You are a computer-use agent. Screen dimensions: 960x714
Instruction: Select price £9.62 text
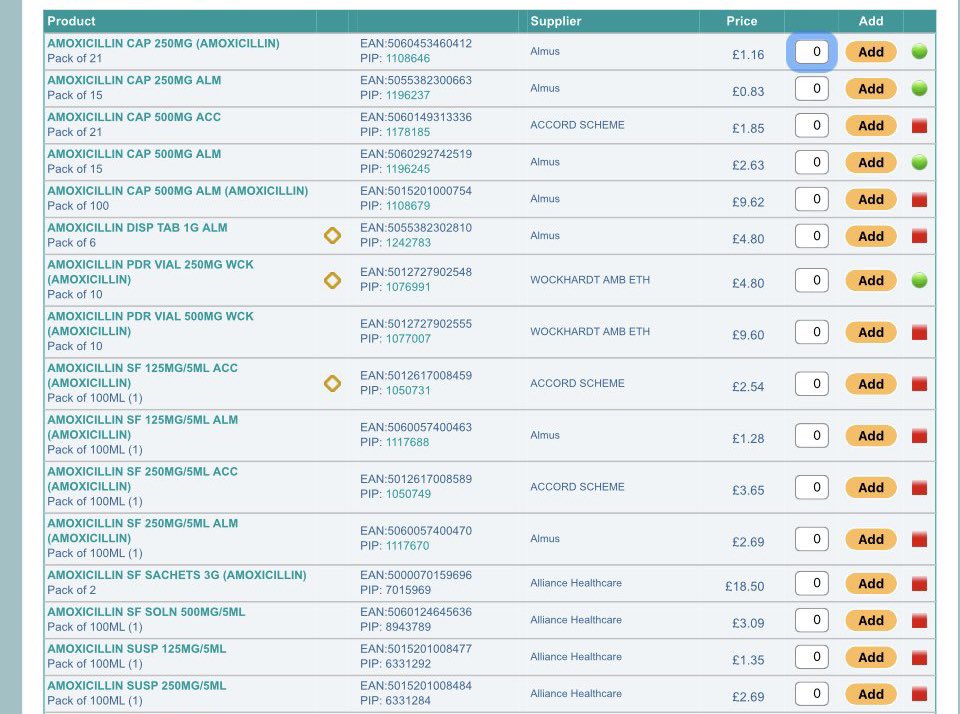click(748, 202)
